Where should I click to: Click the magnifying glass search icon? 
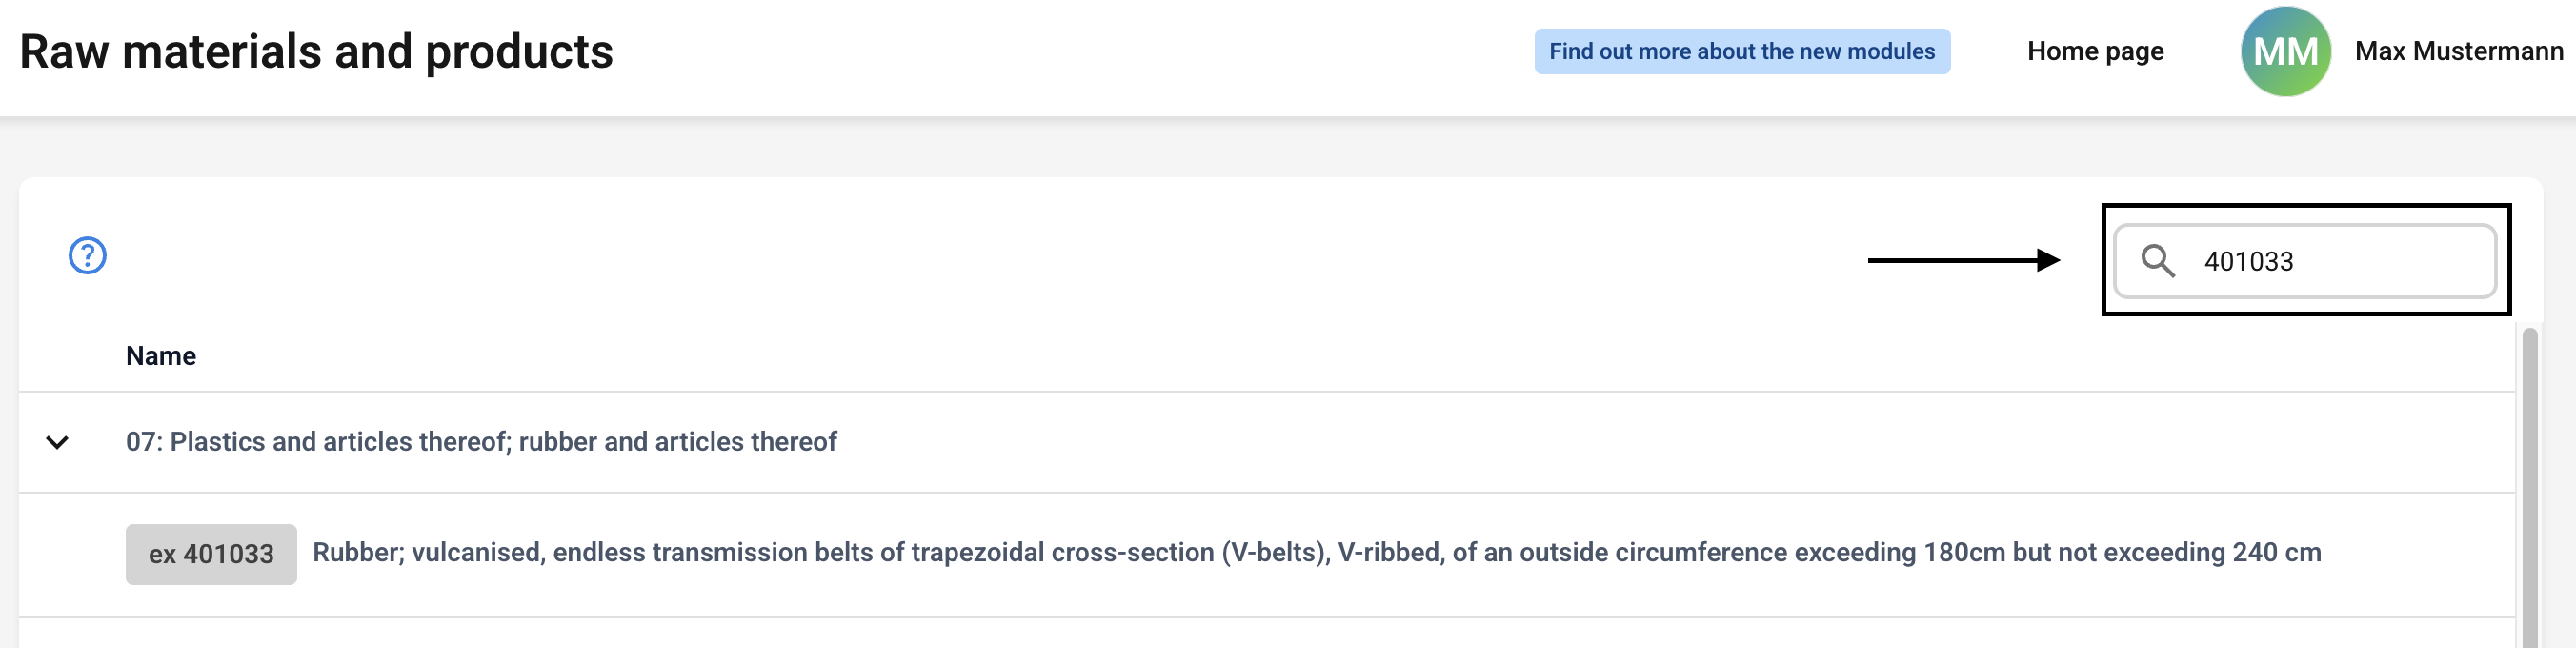click(2157, 261)
